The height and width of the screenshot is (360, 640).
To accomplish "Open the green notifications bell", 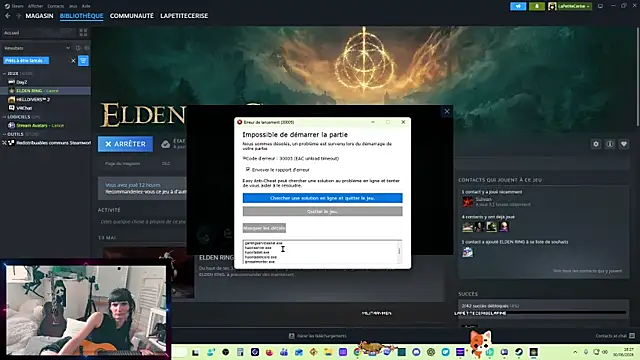I will tap(537, 6).
